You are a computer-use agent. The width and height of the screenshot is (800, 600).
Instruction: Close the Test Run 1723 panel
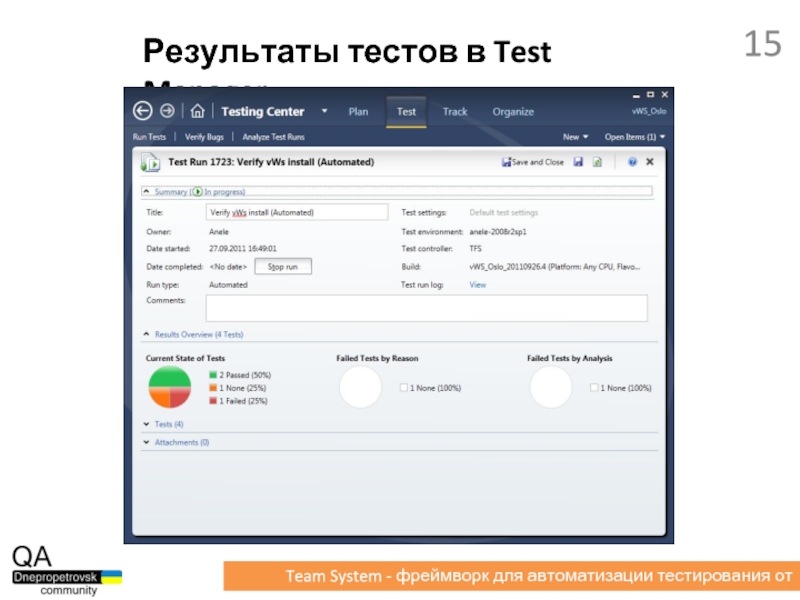point(649,162)
